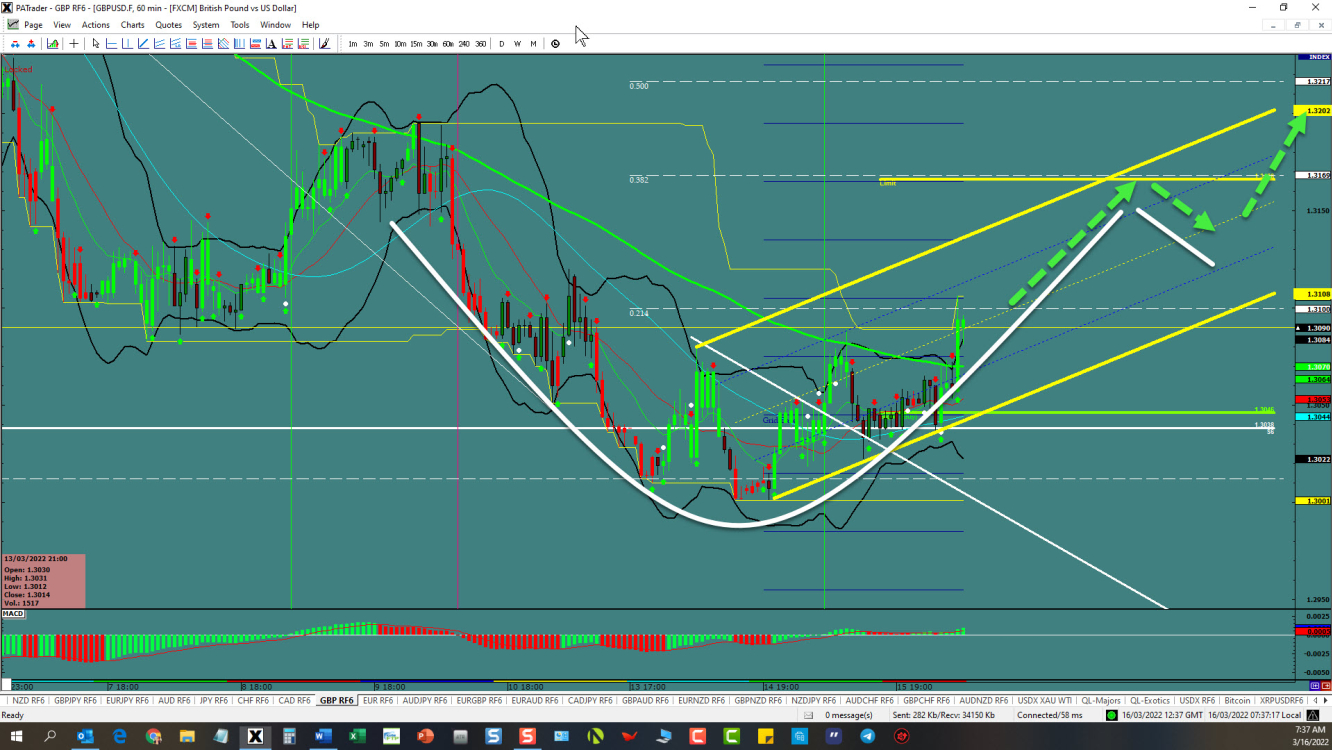Switch chart to Weekly (W) timeframe
The height and width of the screenshot is (750, 1332).
point(517,44)
